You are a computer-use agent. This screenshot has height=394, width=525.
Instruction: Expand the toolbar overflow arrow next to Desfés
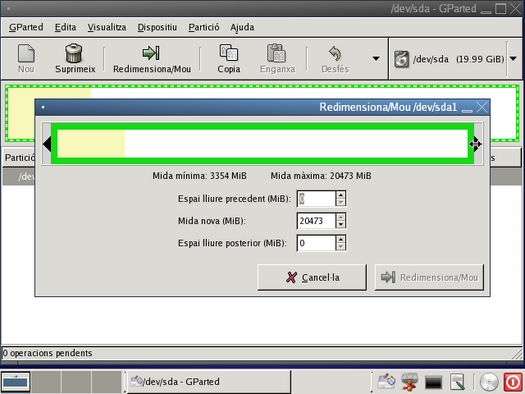tap(376, 59)
